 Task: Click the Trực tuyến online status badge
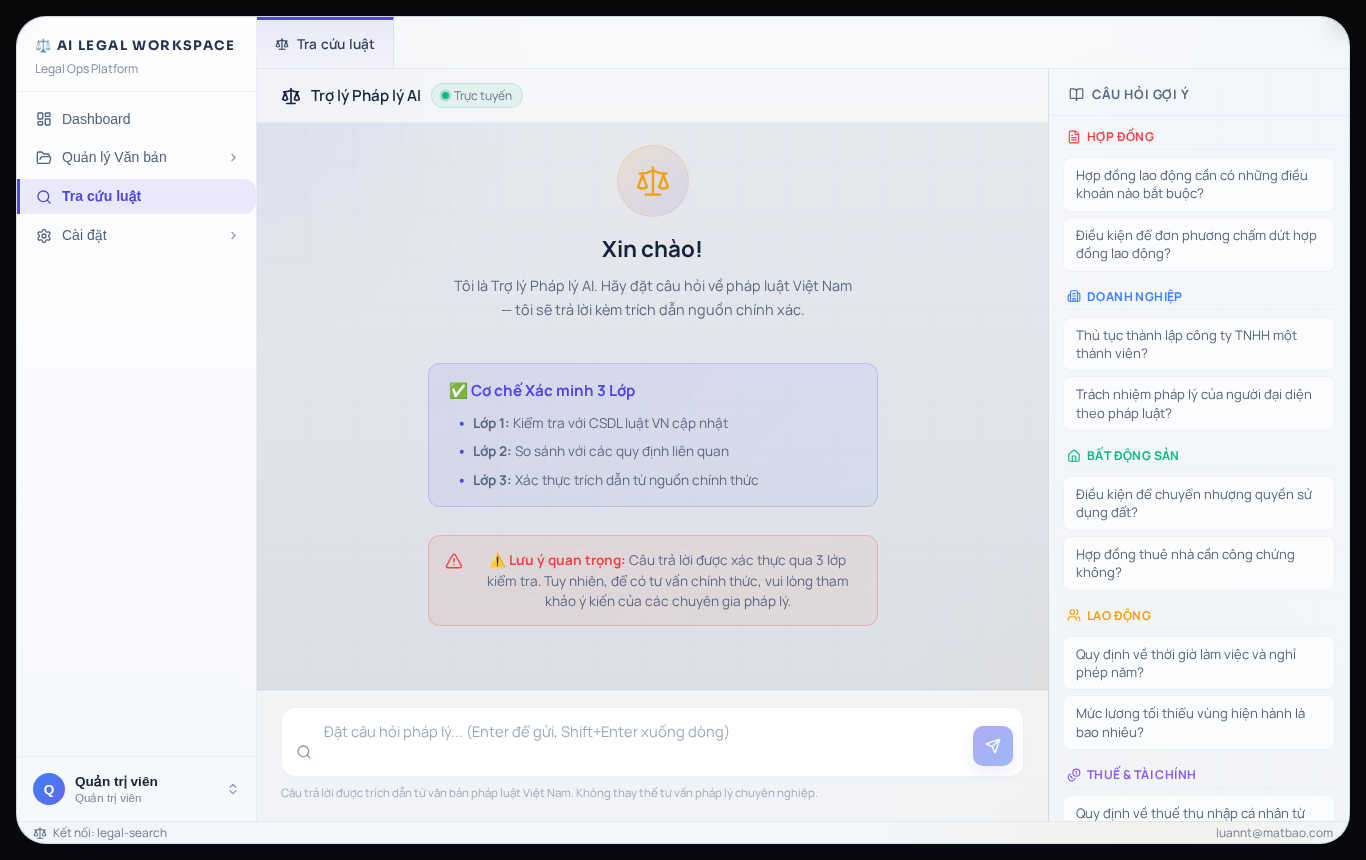click(x=477, y=95)
